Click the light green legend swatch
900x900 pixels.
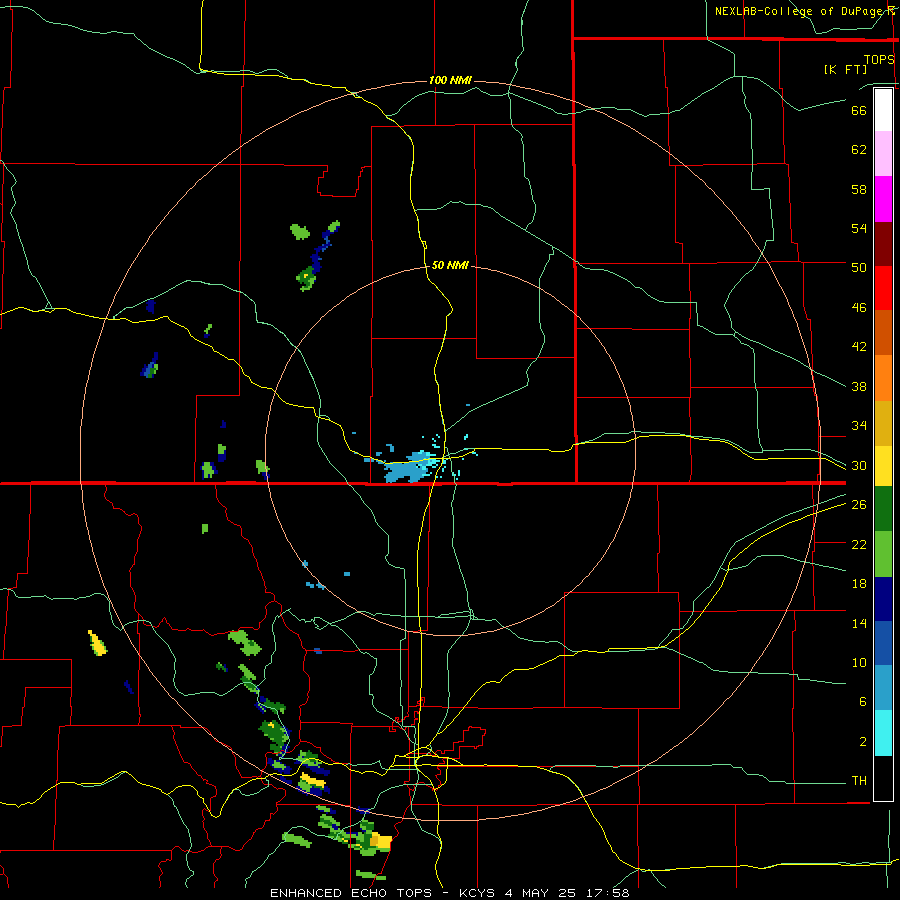[883, 554]
